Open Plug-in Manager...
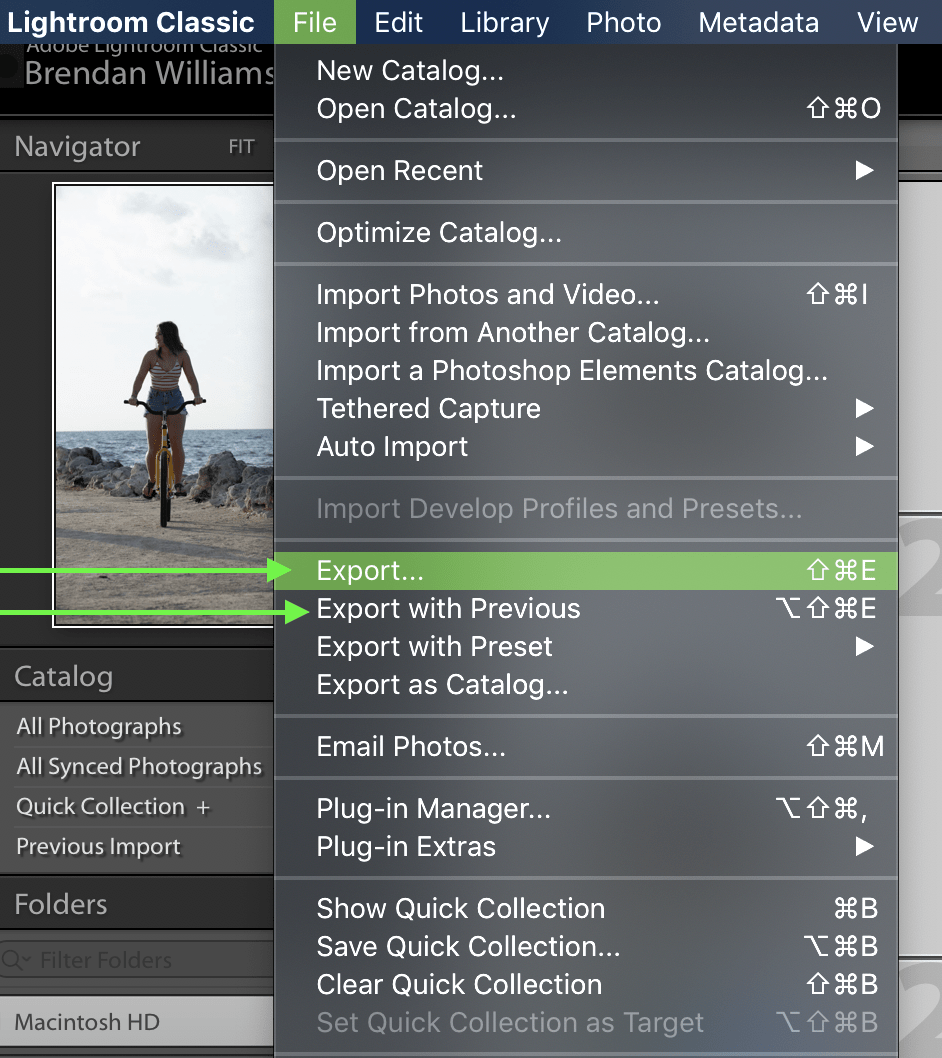Screen dimensions: 942x1058 coord(586,808)
